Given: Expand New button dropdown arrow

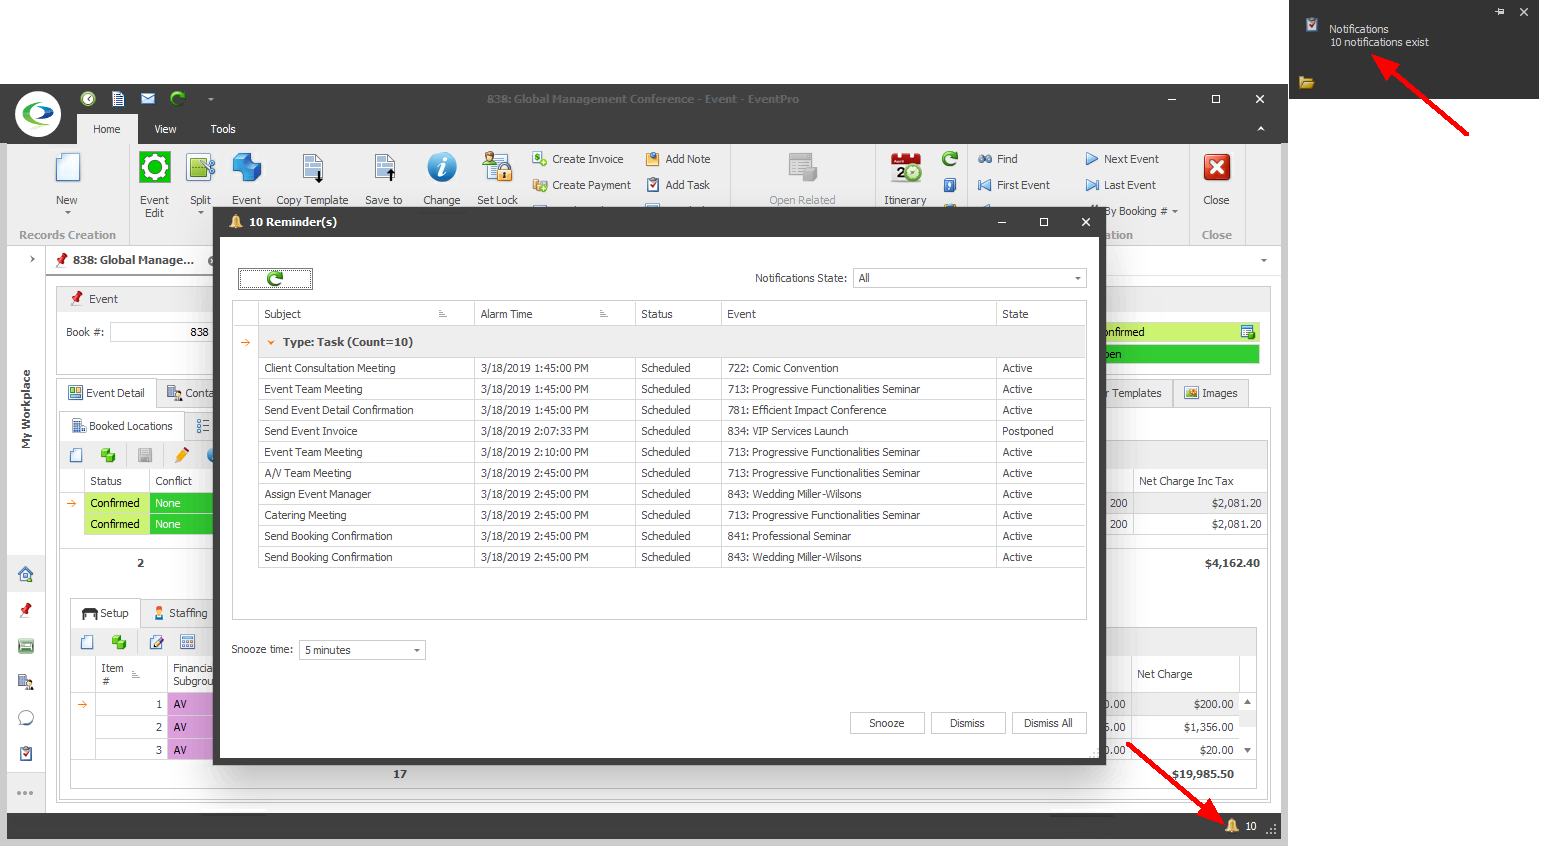Looking at the screenshot, I should 67,213.
